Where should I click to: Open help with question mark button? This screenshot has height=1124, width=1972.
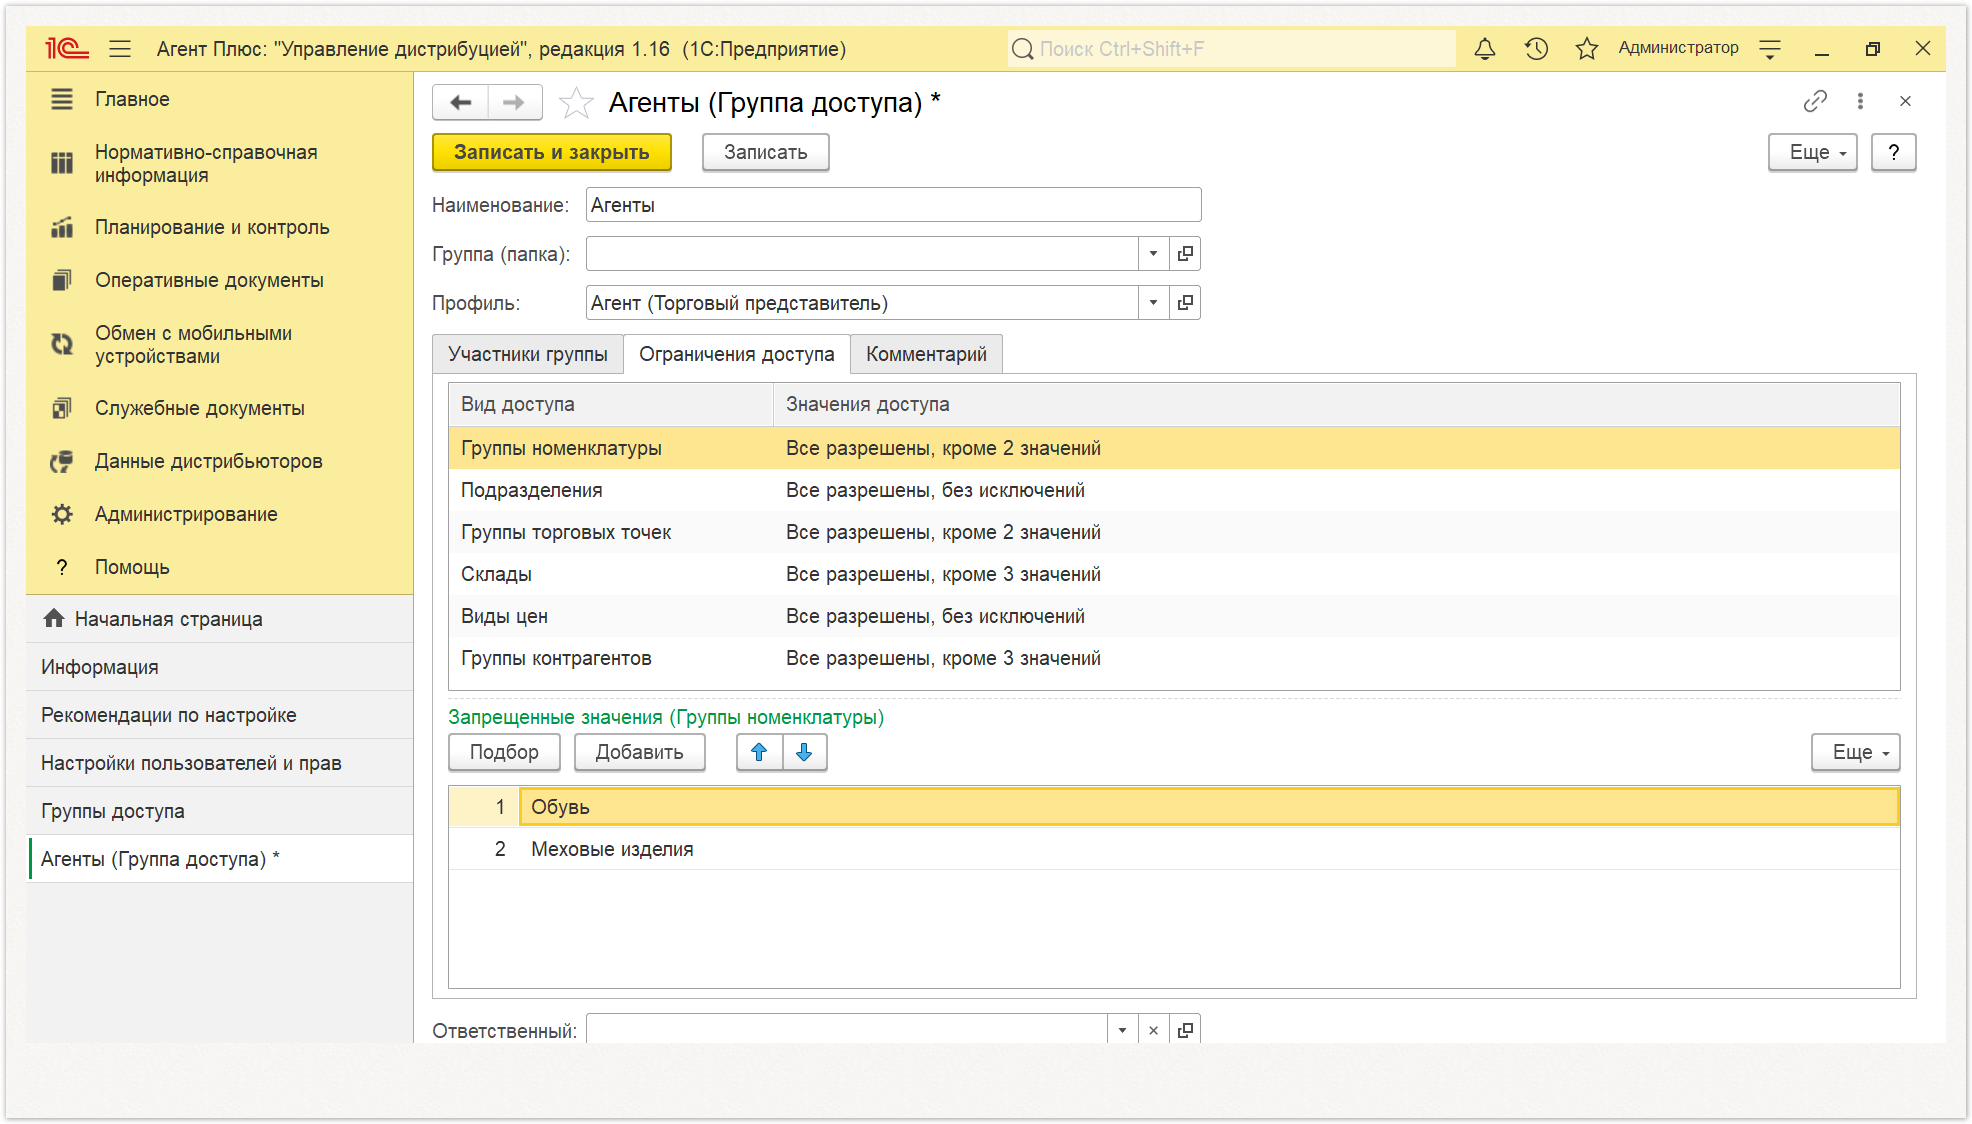(1894, 152)
